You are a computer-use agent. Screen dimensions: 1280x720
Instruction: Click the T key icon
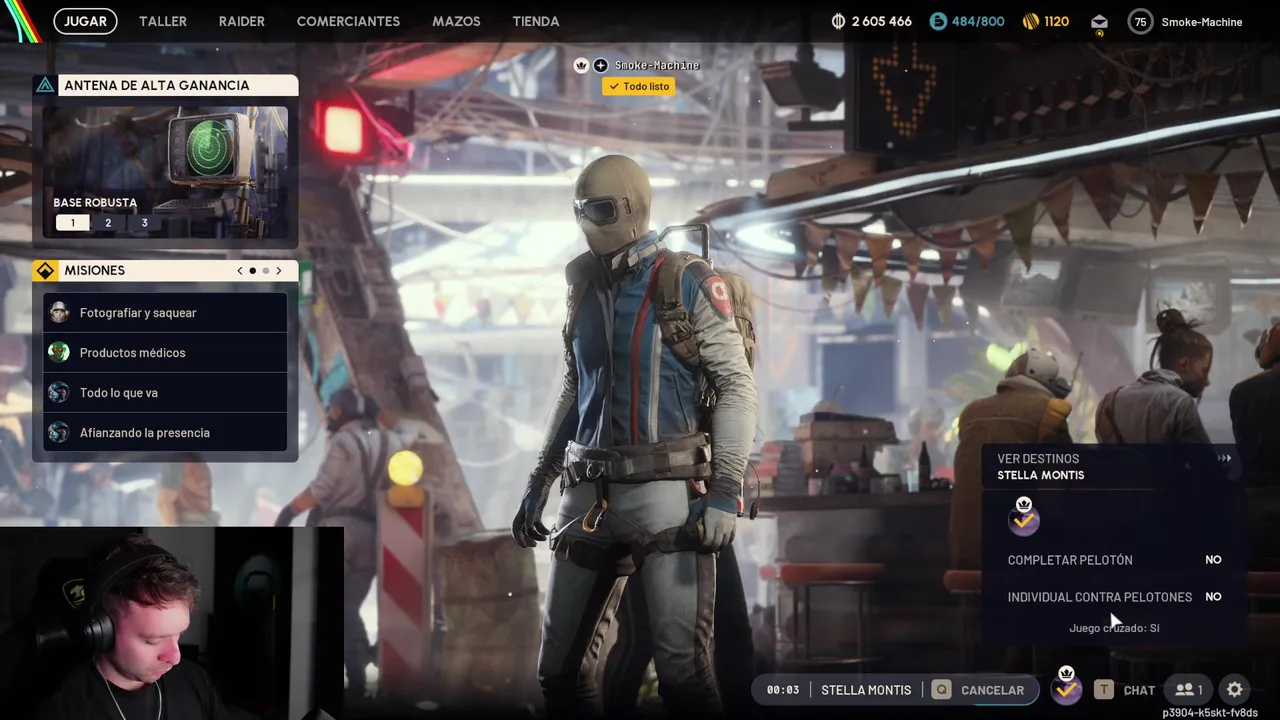1104,689
